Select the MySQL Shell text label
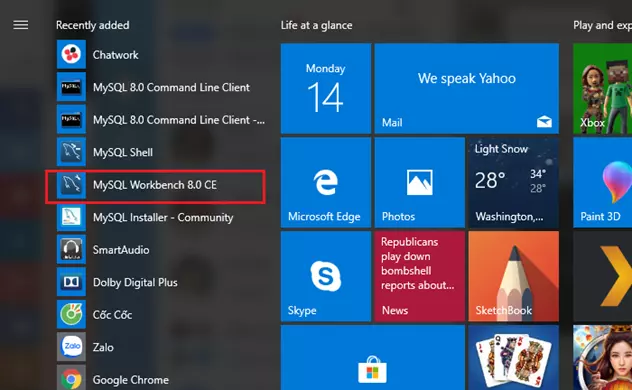Viewport: 632px width, 390px height. pyautogui.click(x=123, y=152)
